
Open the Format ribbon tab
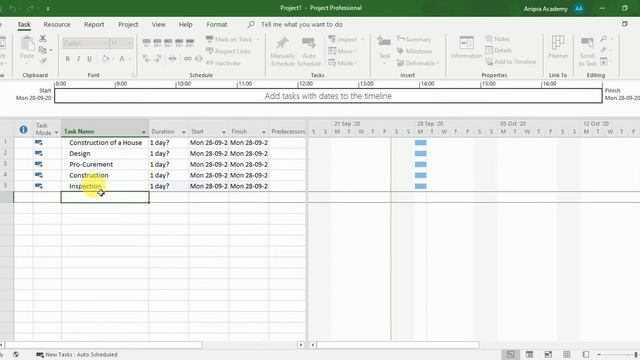tap(217, 24)
